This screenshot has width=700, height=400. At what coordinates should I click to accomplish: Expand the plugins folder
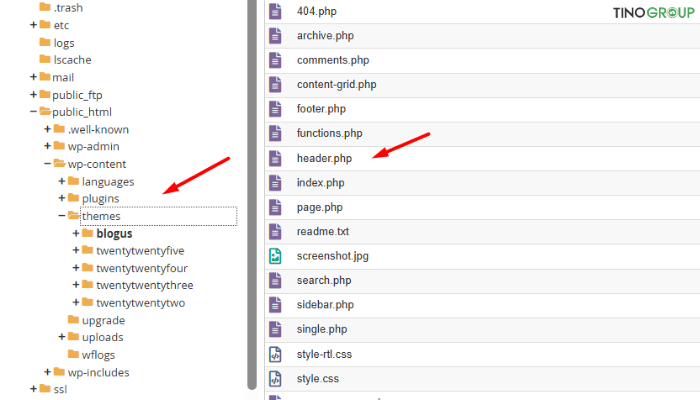[62, 198]
